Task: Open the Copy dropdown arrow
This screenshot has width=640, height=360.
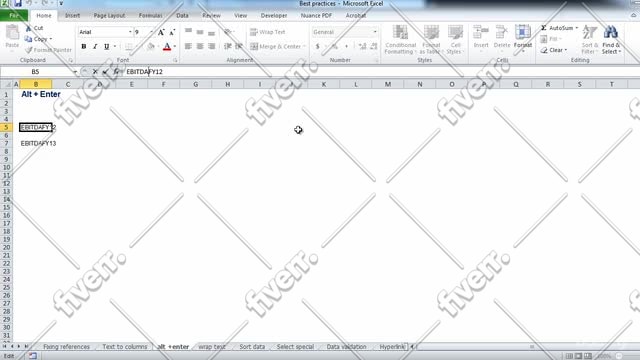Action: [x=51, y=39]
